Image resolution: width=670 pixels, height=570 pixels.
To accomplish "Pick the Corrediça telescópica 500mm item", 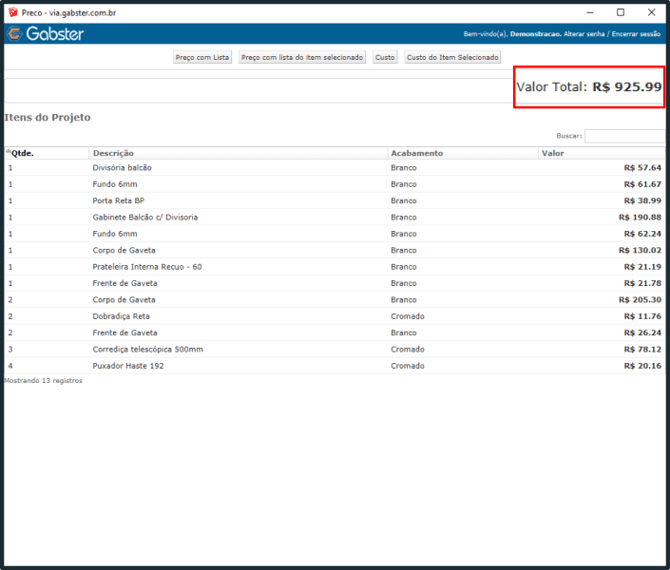I will tap(148, 349).
